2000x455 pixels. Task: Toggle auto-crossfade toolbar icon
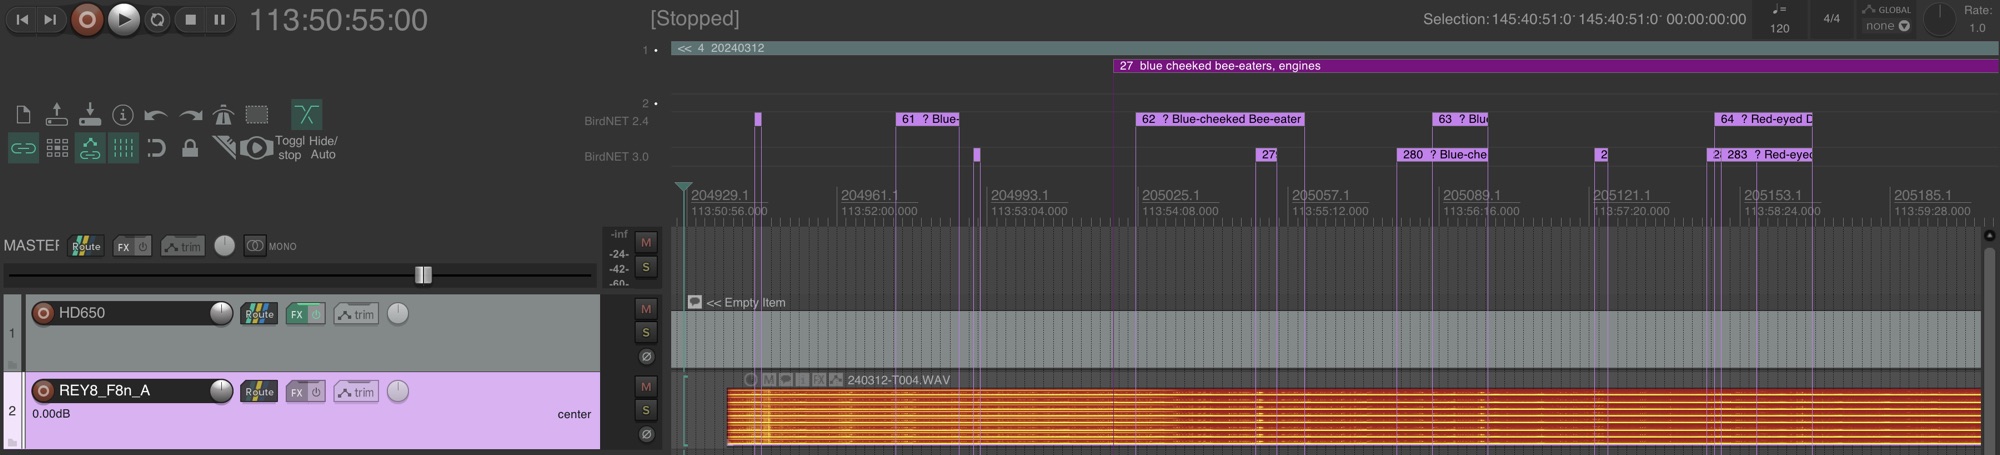(x=306, y=114)
